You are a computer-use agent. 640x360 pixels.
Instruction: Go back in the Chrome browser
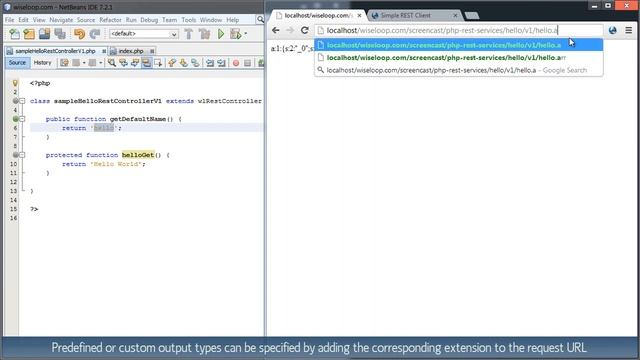click(x=276, y=30)
